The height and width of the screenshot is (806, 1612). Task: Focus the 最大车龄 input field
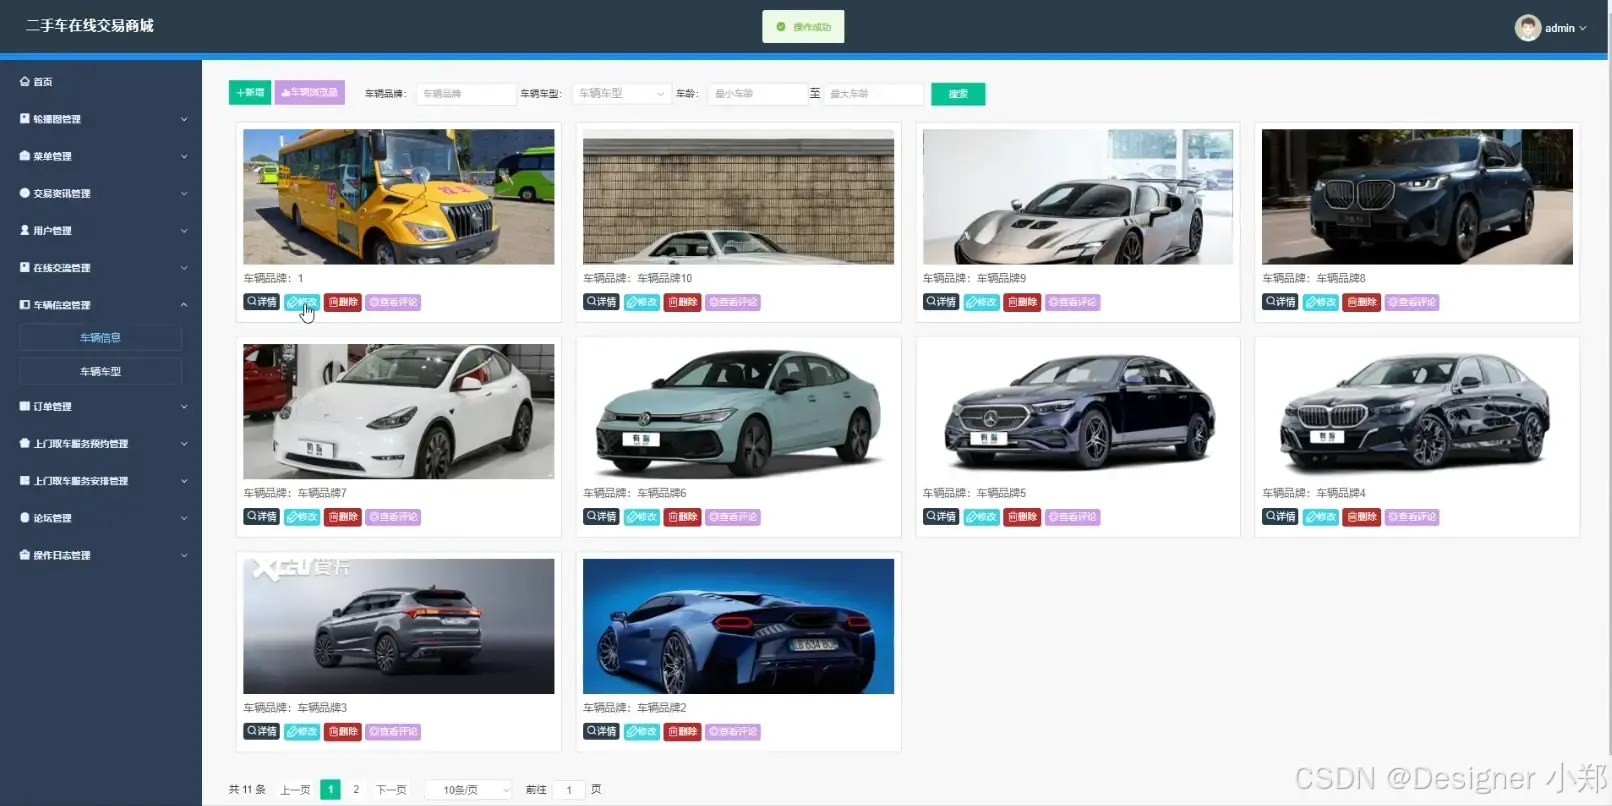tap(873, 94)
